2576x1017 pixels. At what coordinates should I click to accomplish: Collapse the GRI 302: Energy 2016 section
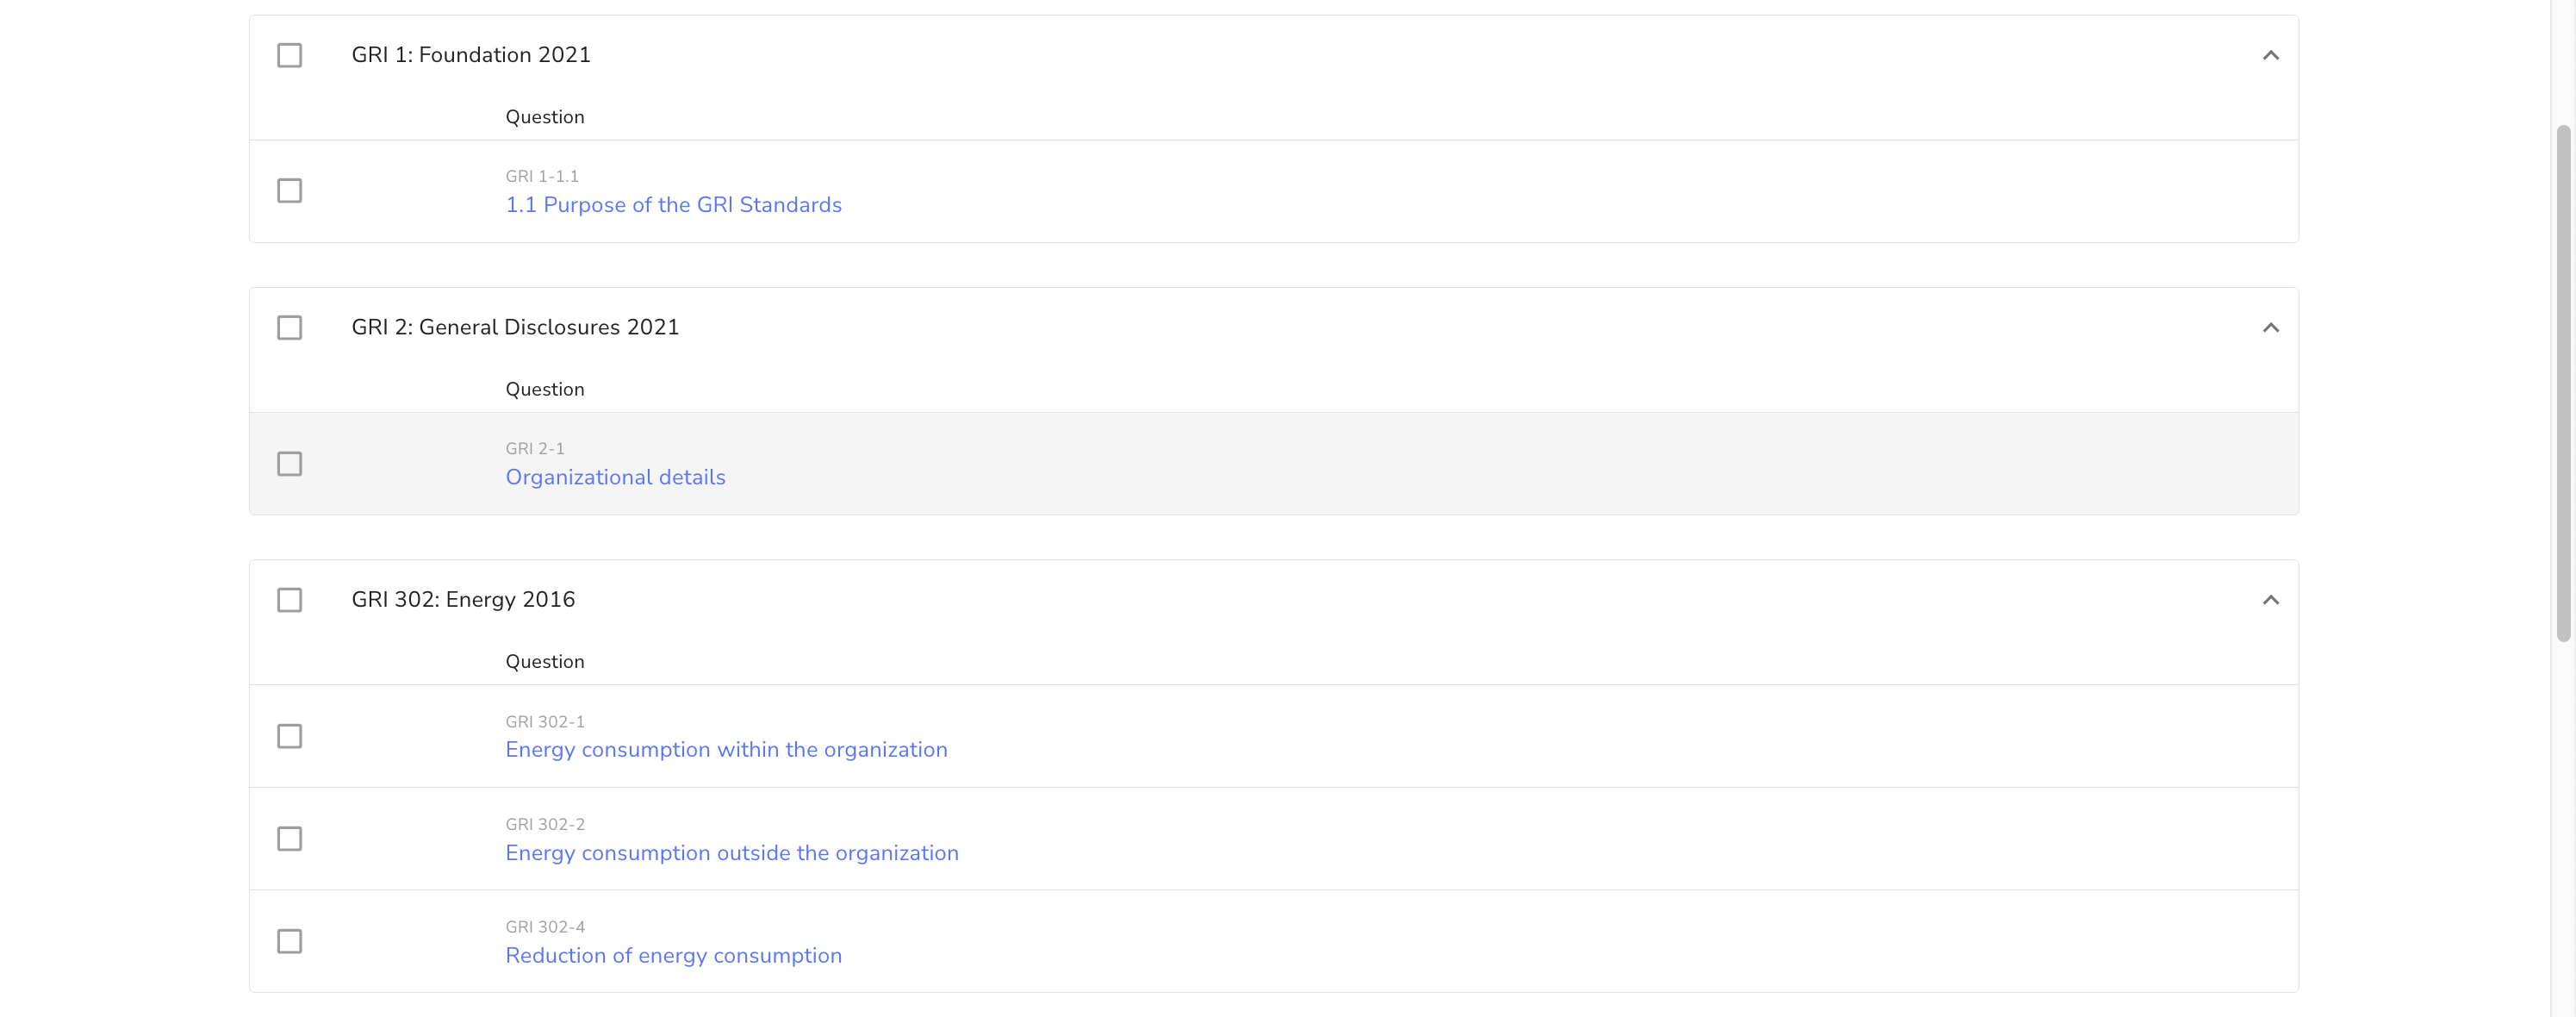click(x=2270, y=600)
